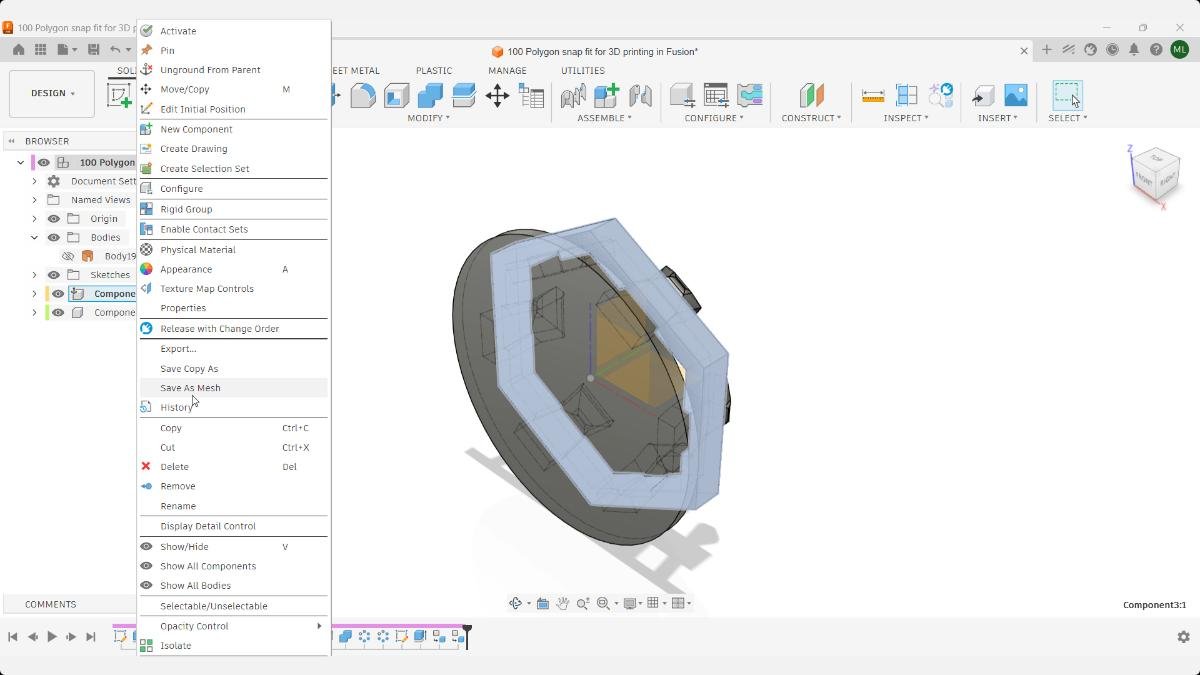Toggle eye of the highlighted Component row
The height and width of the screenshot is (675, 1200).
pos(58,293)
